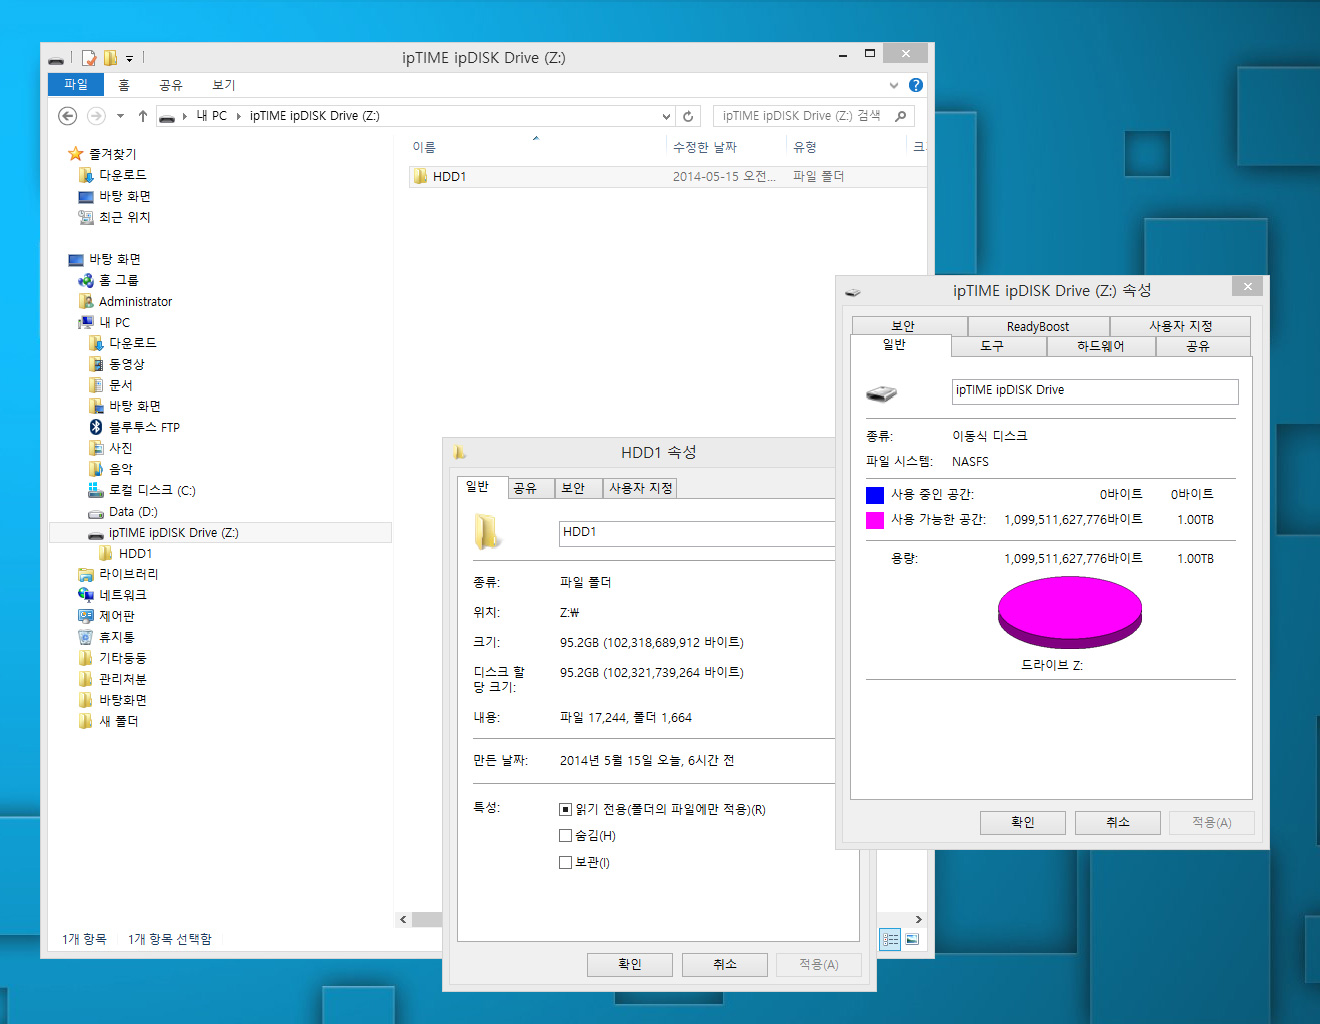Switch Explorer to details view icon

pyautogui.click(x=890, y=939)
